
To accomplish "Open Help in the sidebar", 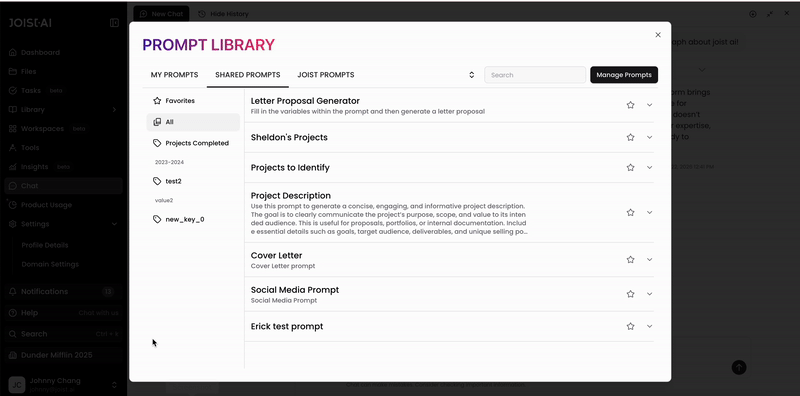I will pyautogui.click(x=63, y=313).
